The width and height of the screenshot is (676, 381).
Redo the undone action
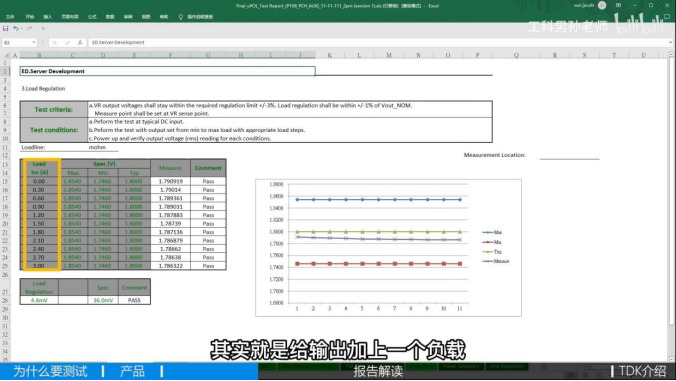(x=29, y=28)
